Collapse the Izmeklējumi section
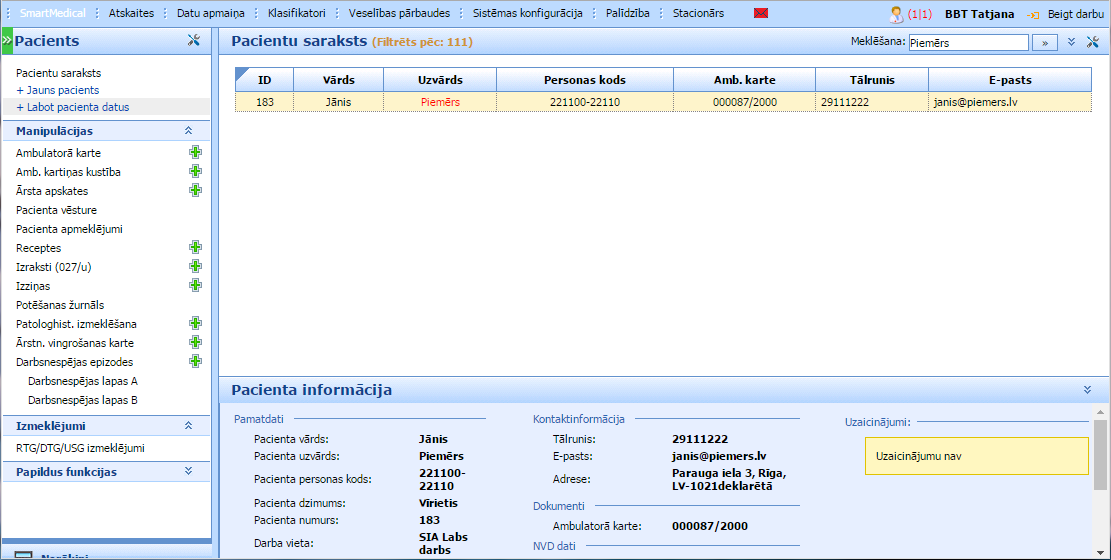 [x=188, y=426]
